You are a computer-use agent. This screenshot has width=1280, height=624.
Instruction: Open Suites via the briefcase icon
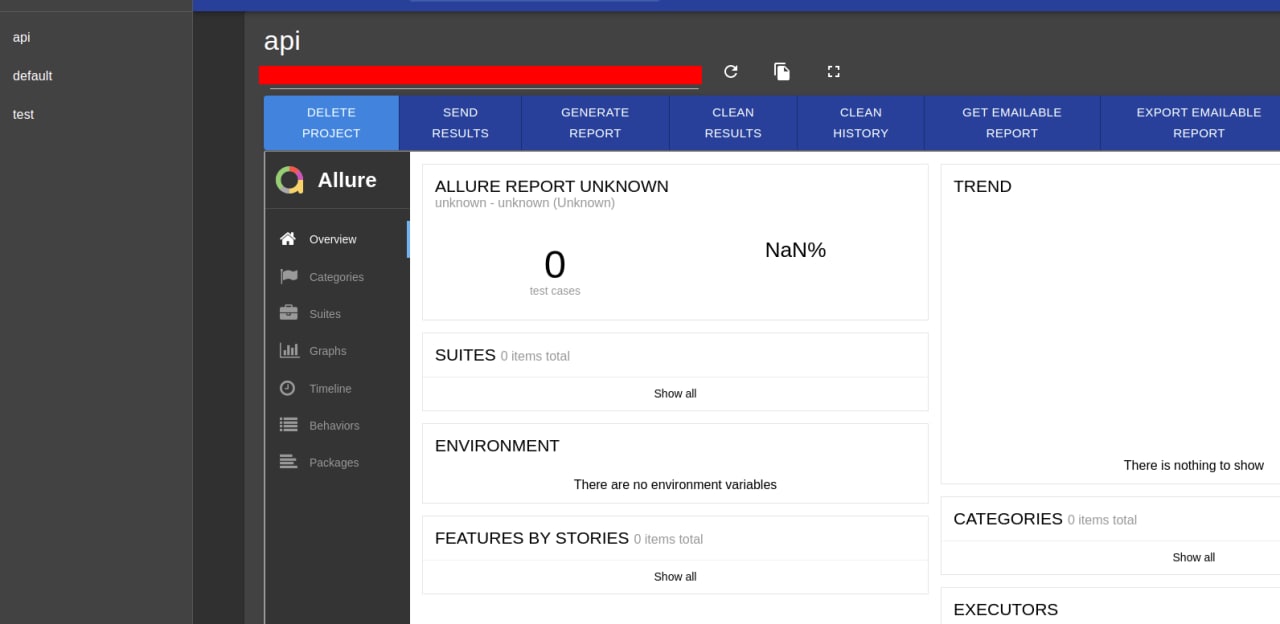[289, 313]
